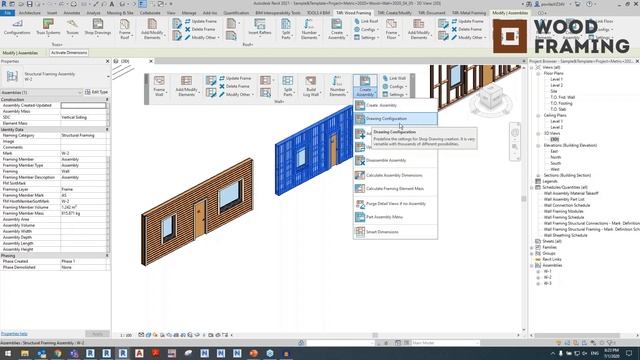This screenshot has height=360, width=640.
Task: Select the Insert Rafters tool
Action: (260, 27)
